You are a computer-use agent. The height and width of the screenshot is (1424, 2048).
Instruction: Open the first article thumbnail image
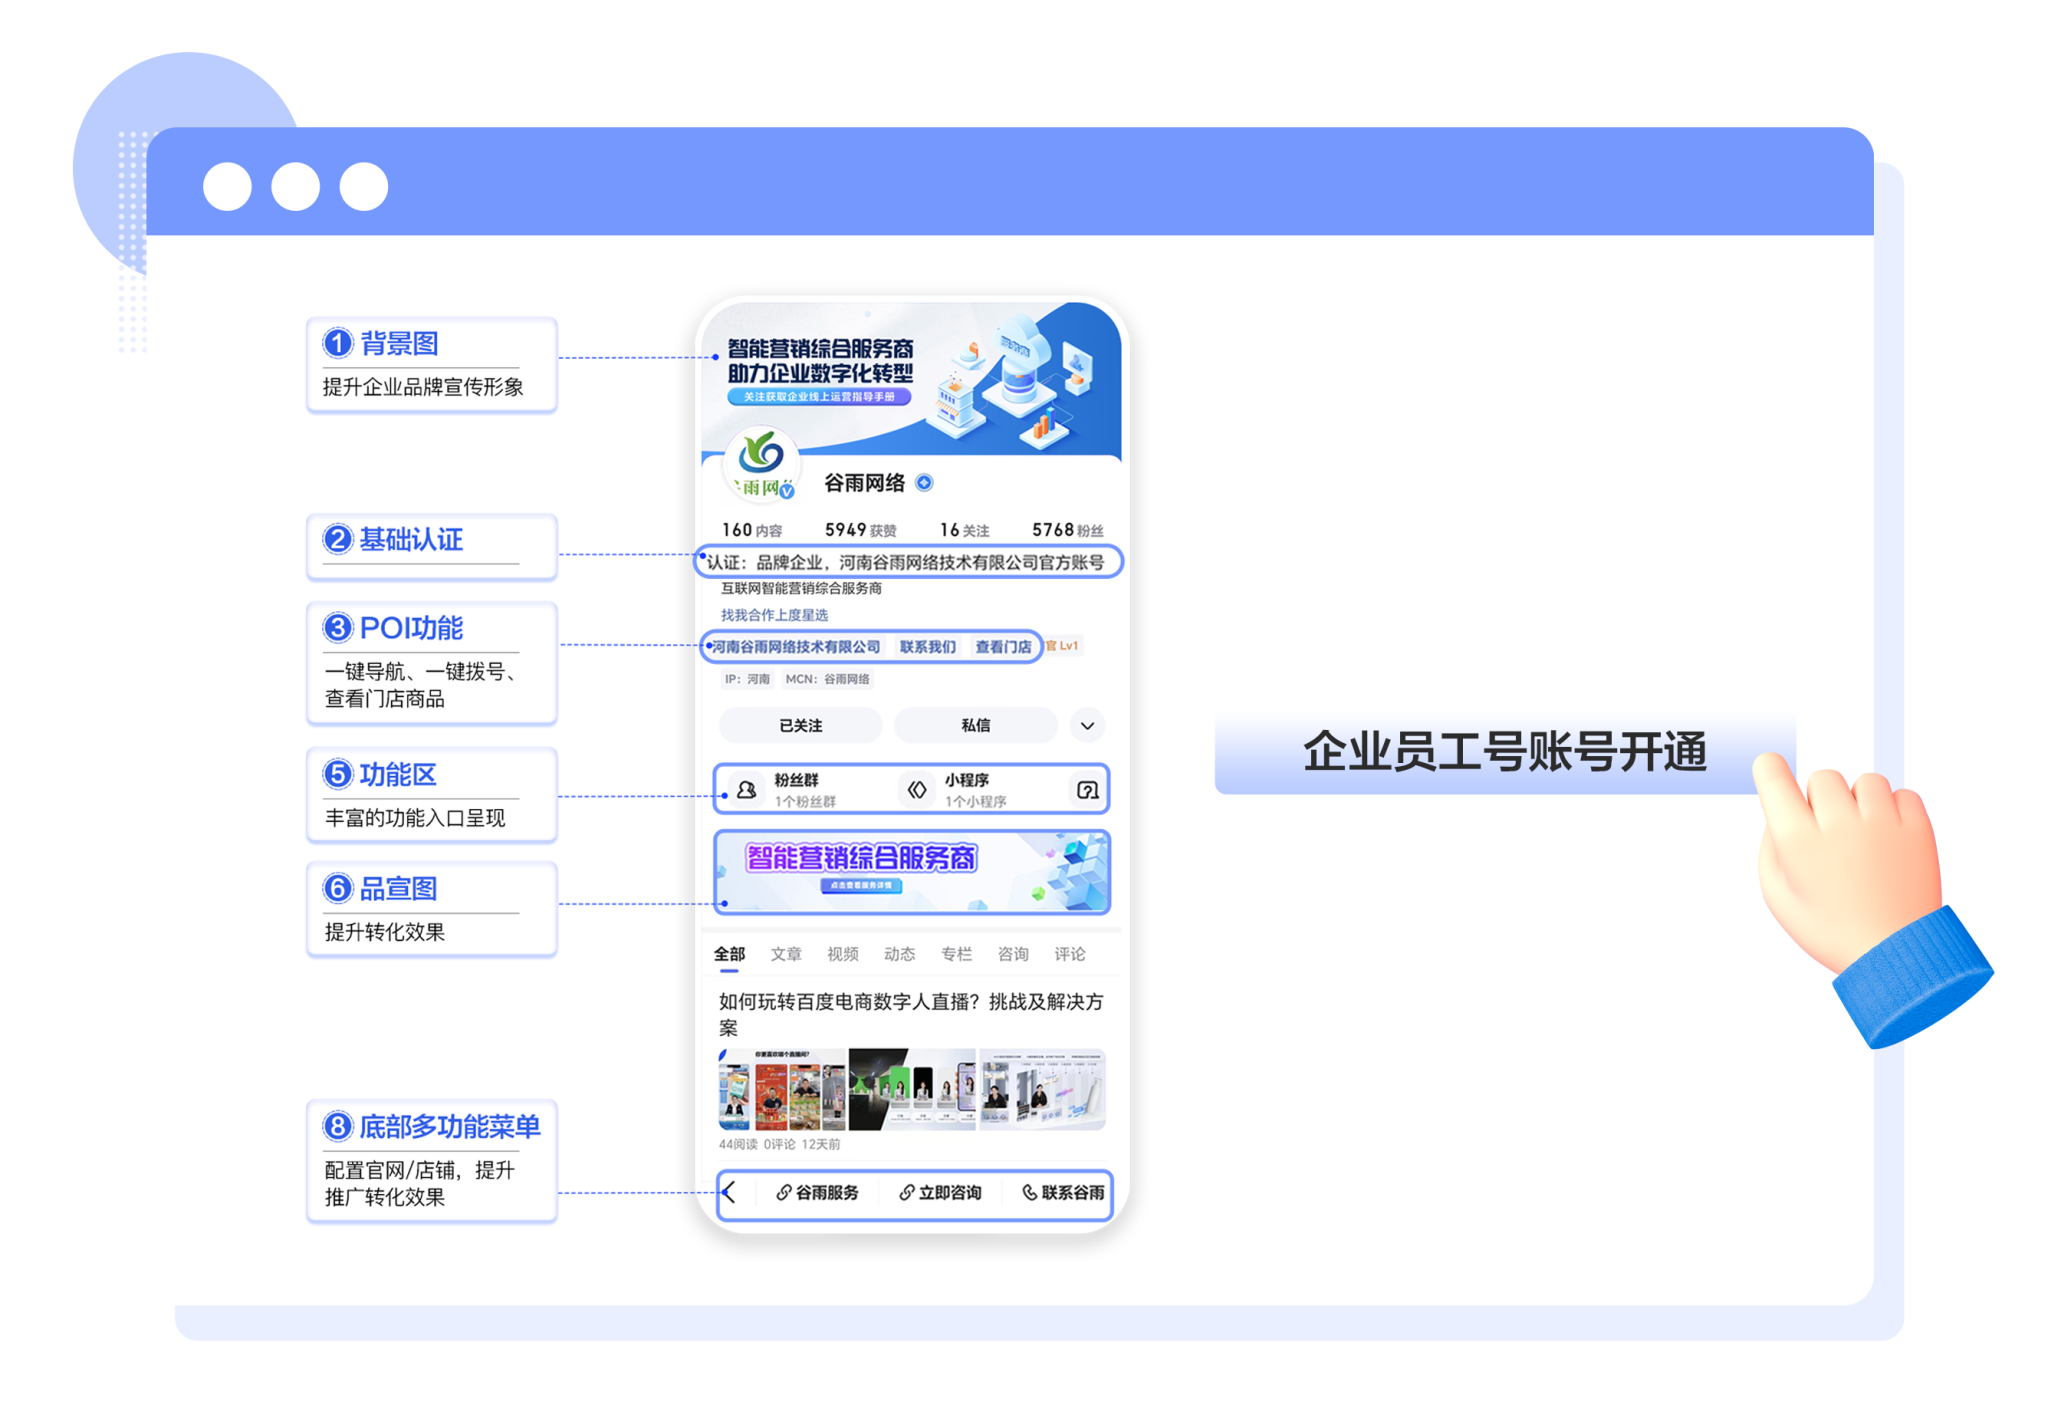coord(782,1089)
